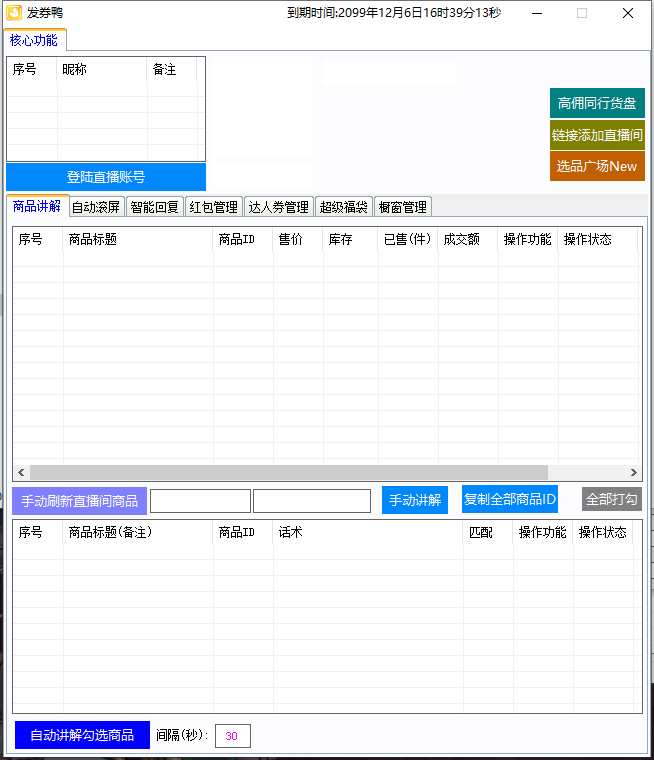Click the first text box beside 手动刷新直播间商品
654x760 pixels.
(x=200, y=500)
